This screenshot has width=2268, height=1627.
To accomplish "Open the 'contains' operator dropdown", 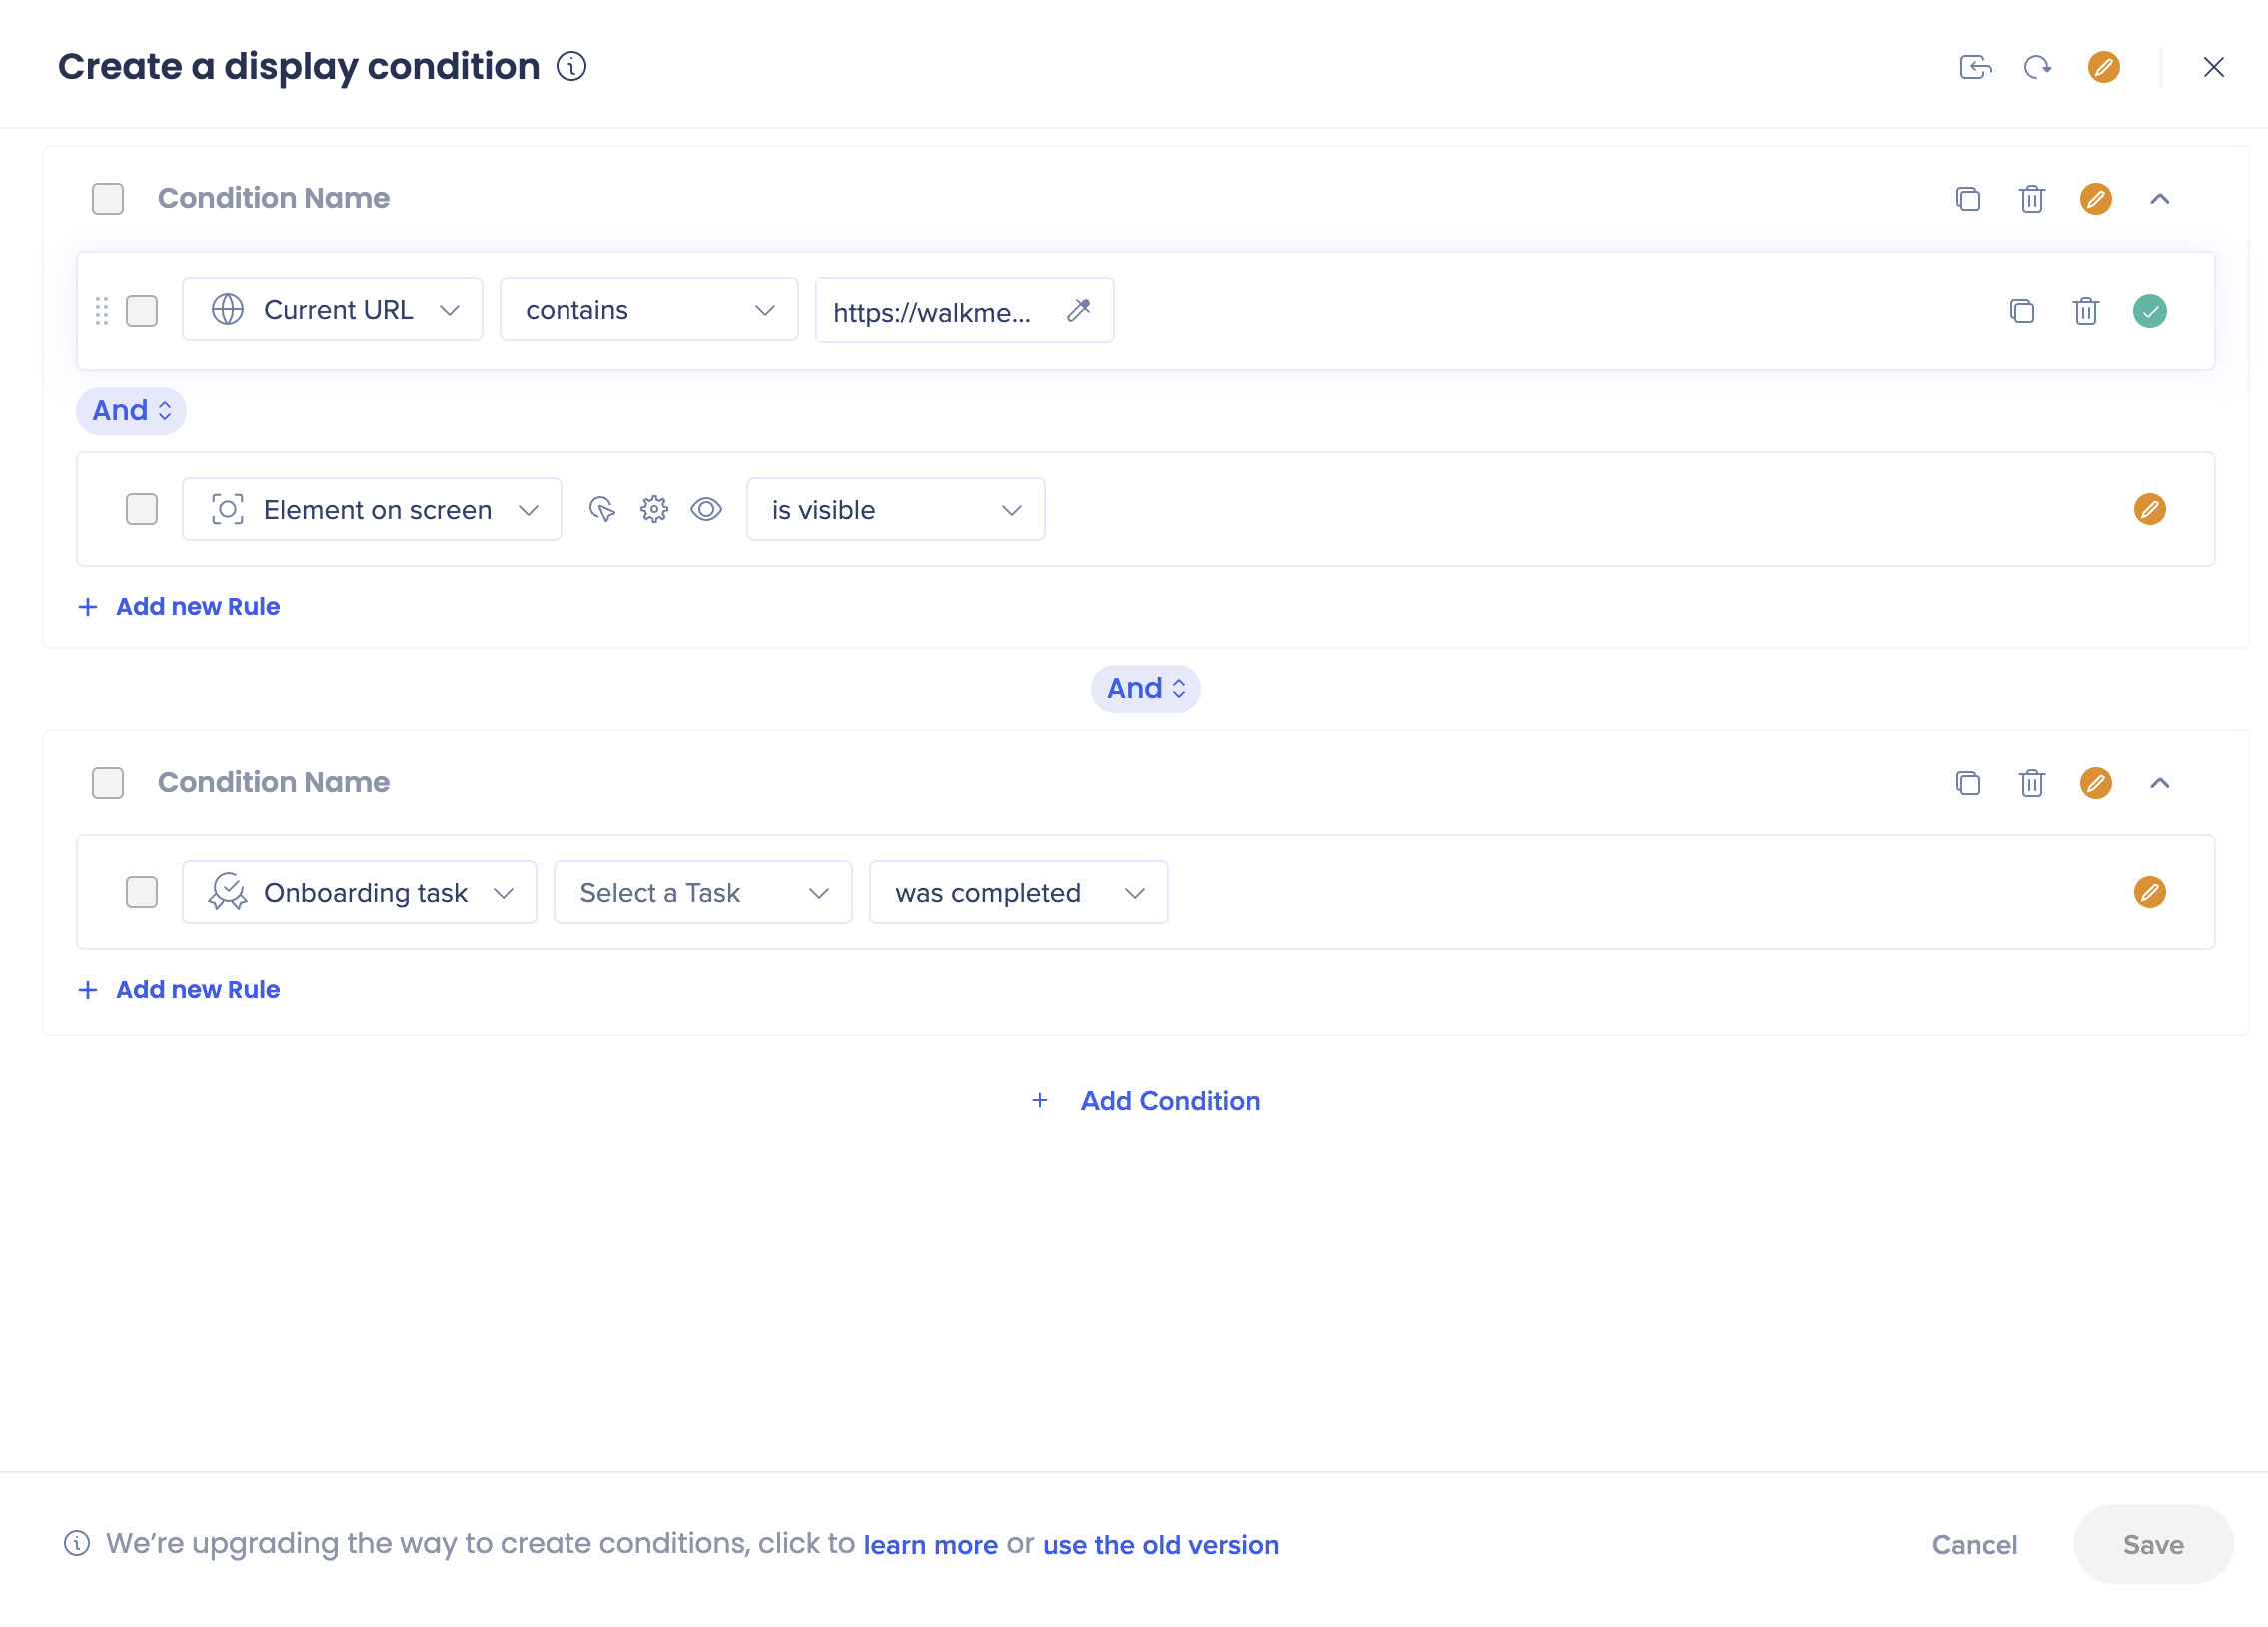I will [x=649, y=311].
